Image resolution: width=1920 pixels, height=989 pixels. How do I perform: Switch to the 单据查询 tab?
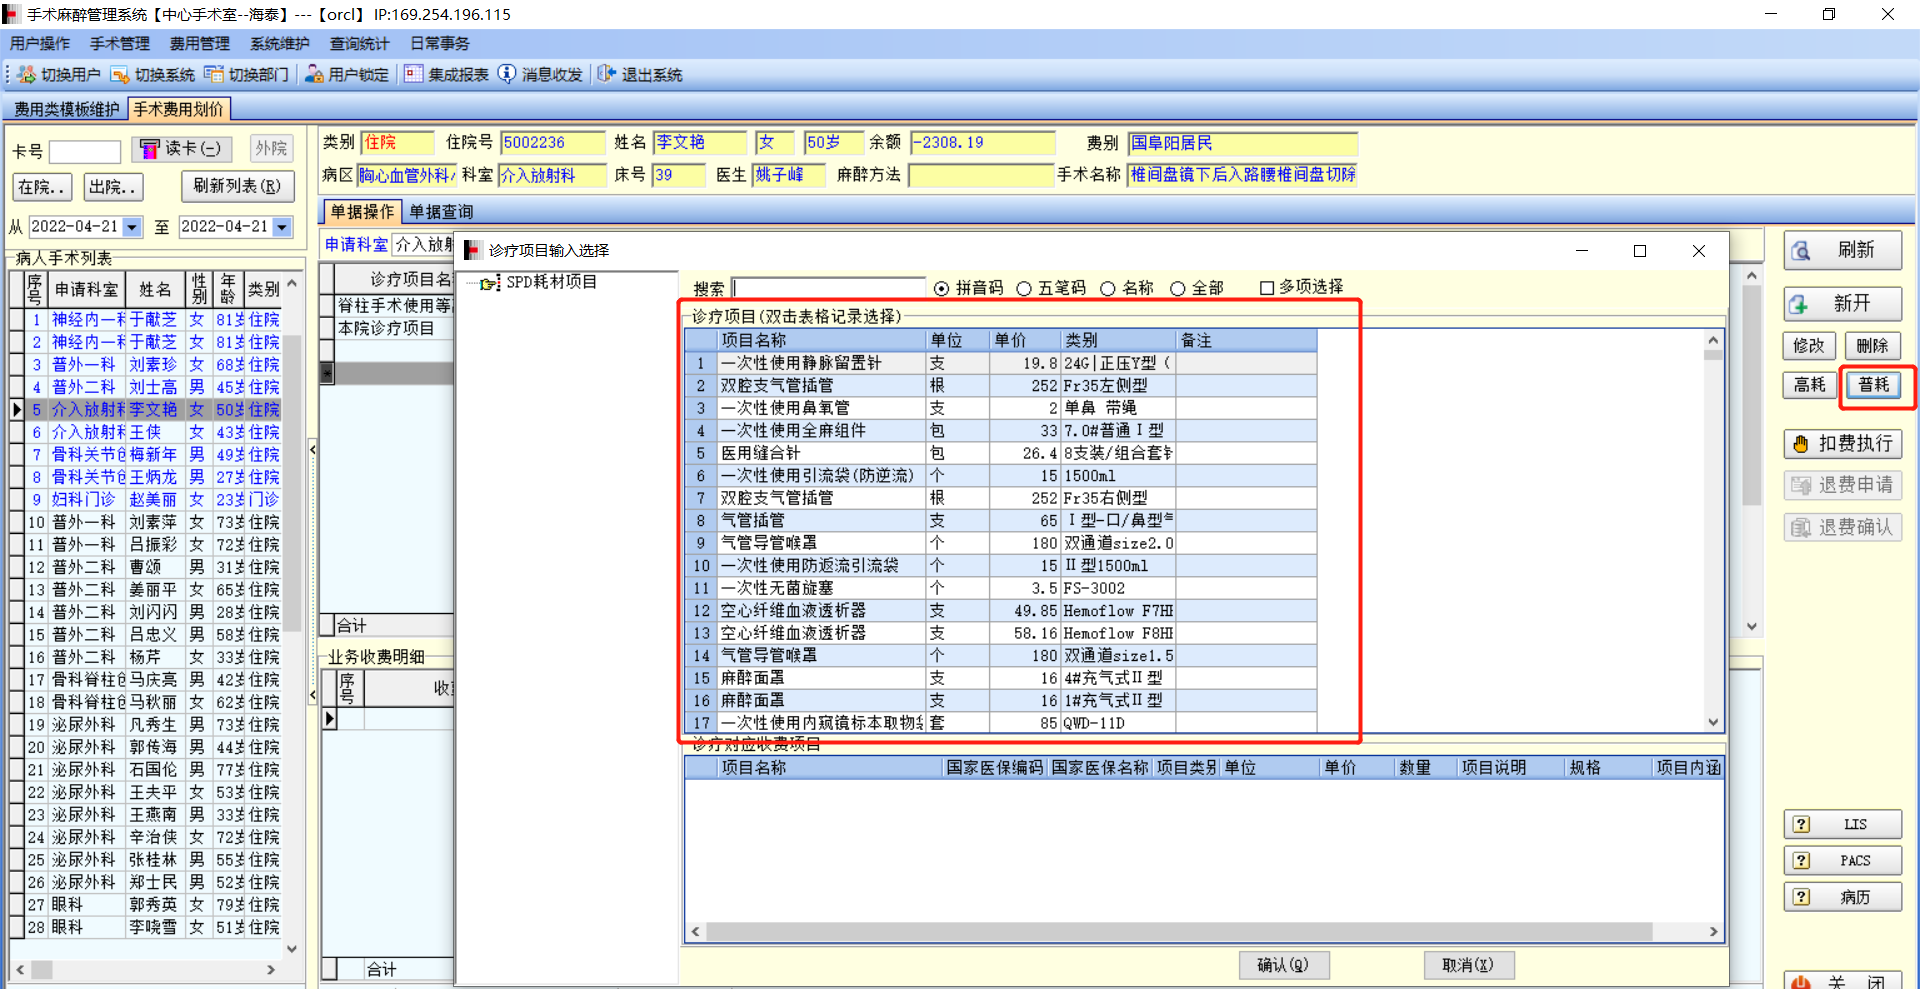pos(441,212)
